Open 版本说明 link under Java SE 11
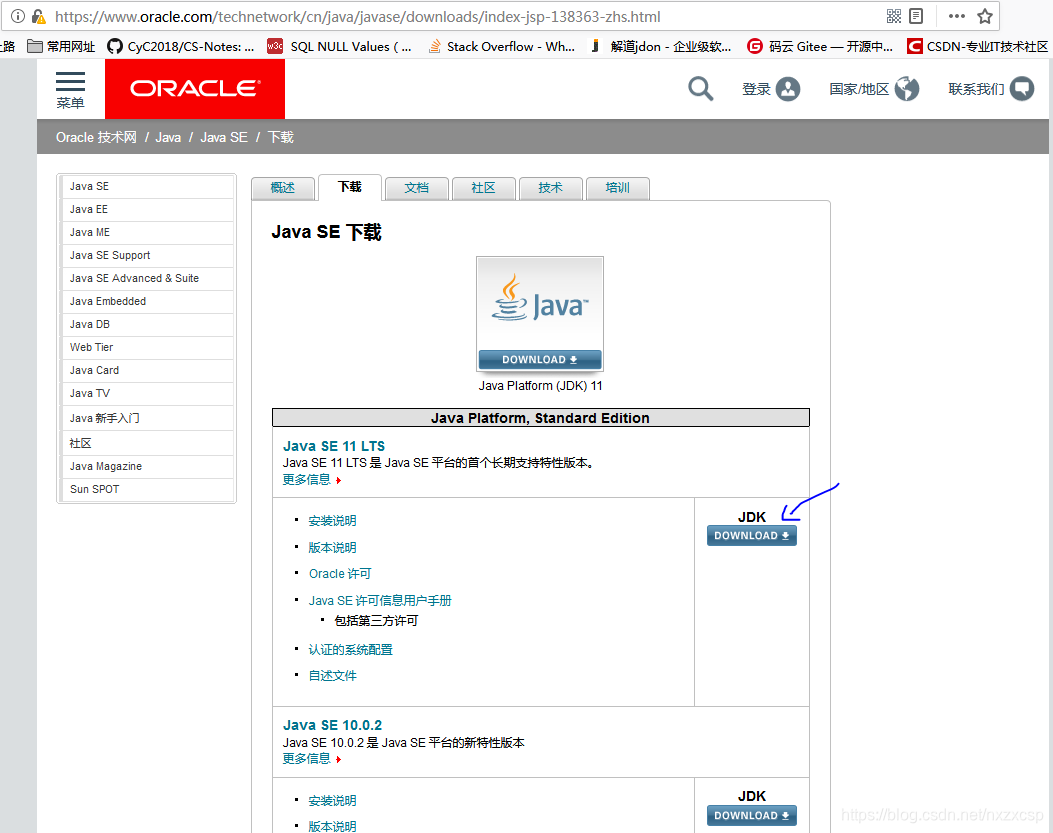1053x833 pixels. coord(332,547)
